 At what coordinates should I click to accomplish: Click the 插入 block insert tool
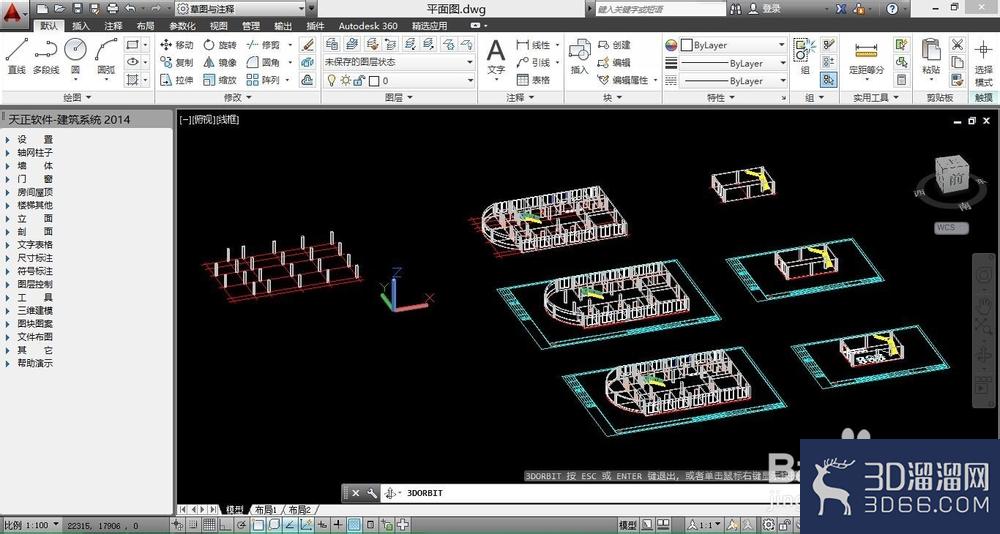click(x=579, y=56)
